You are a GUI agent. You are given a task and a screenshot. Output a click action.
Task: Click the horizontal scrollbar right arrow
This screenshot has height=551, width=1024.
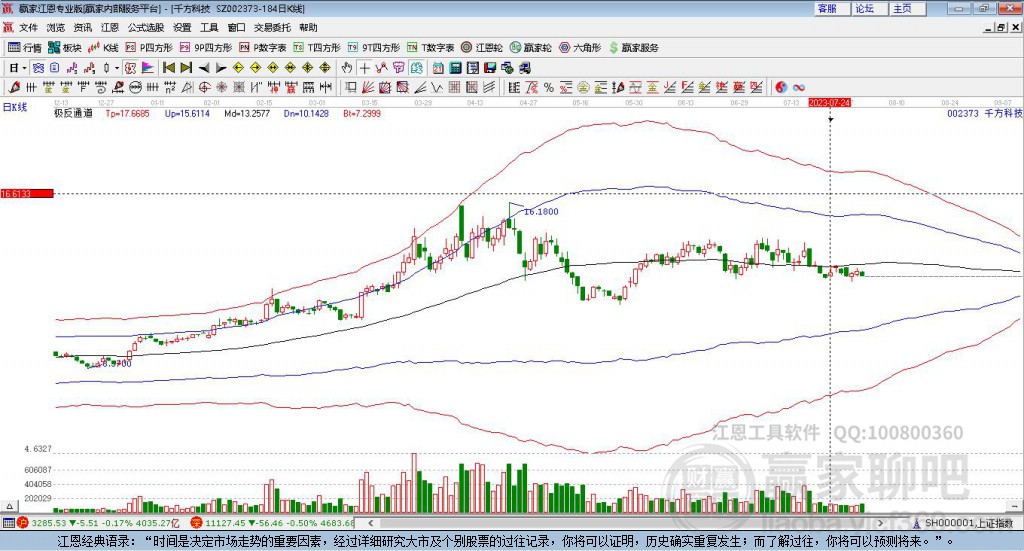880,523
